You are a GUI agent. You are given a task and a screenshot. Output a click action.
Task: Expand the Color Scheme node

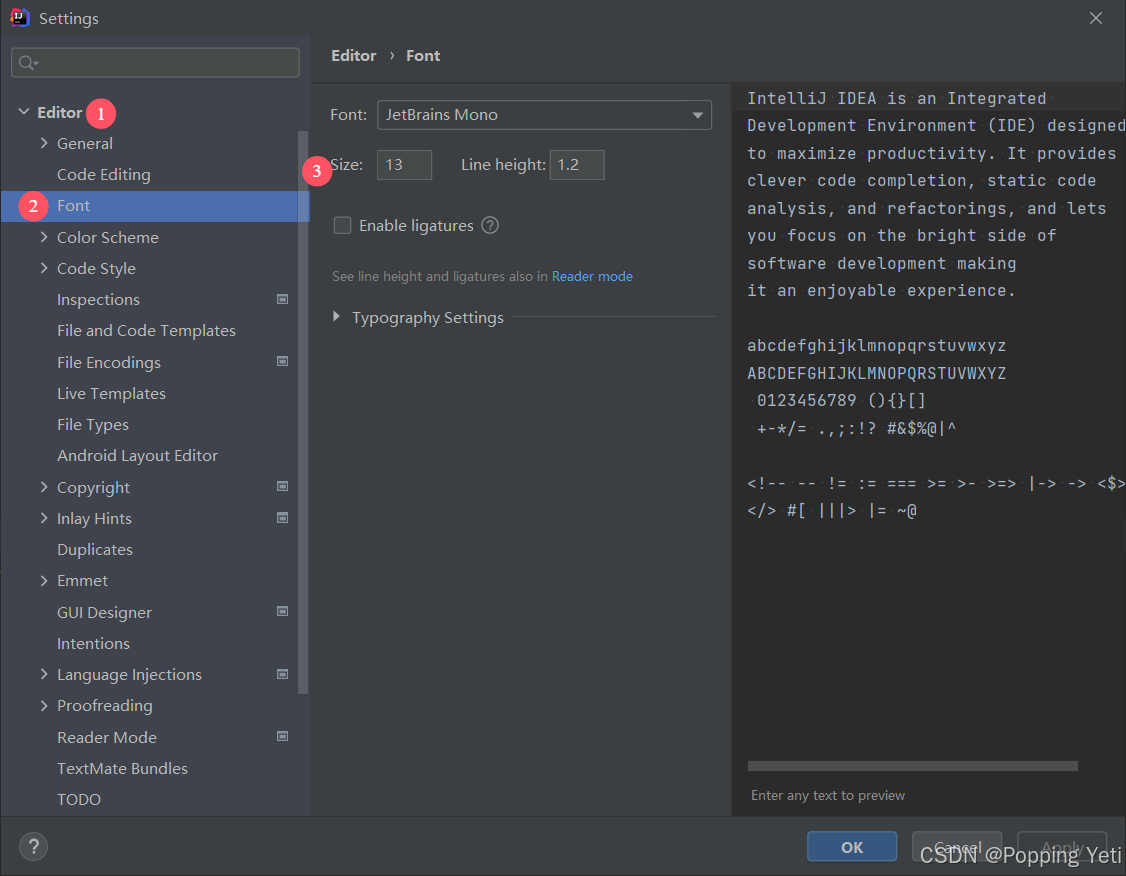point(44,237)
